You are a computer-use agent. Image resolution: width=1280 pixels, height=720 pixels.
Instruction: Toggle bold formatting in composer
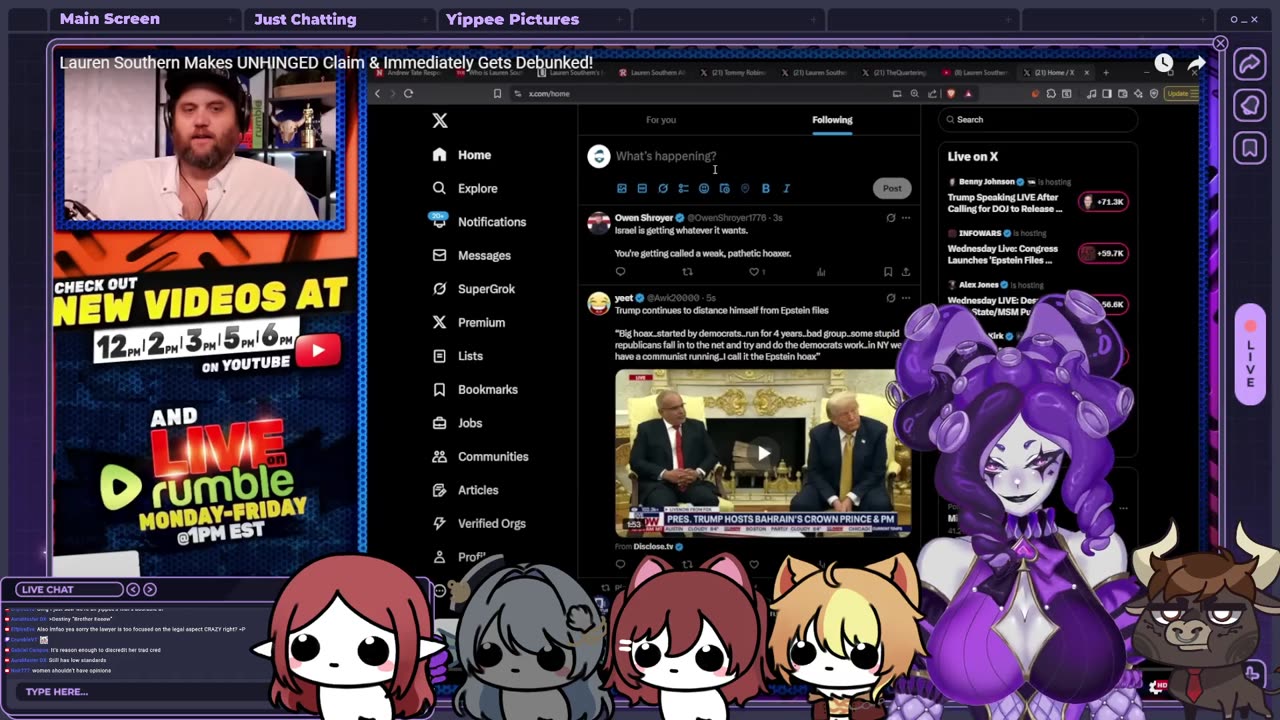pyautogui.click(x=766, y=188)
